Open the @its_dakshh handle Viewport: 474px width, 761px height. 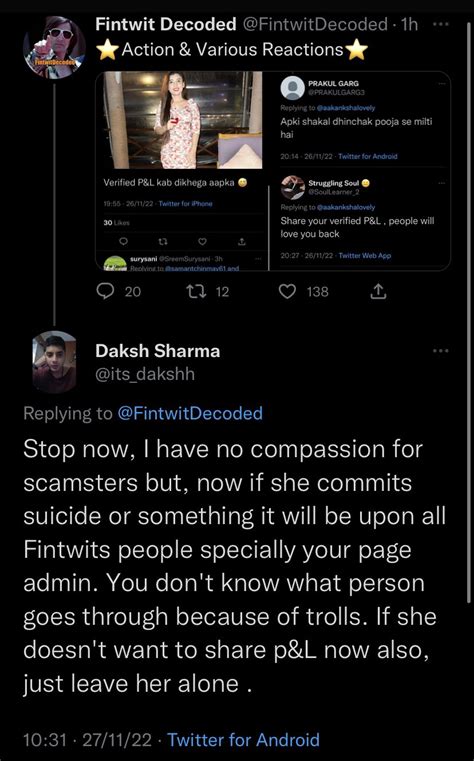point(145,374)
